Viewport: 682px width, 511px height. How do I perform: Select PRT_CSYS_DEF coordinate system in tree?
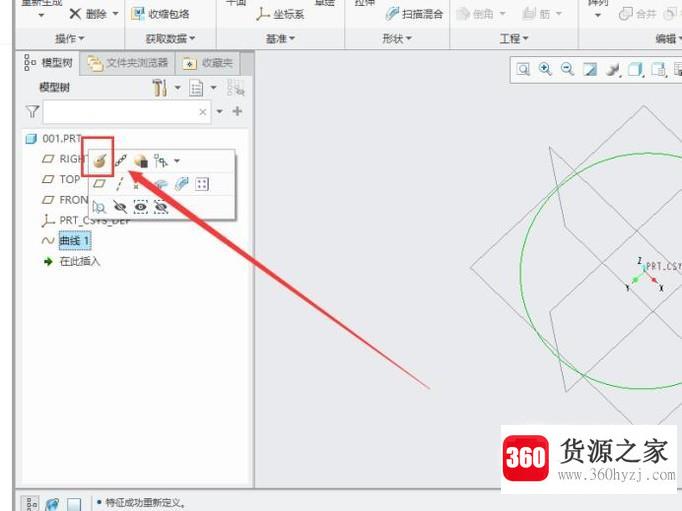click(x=86, y=220)
